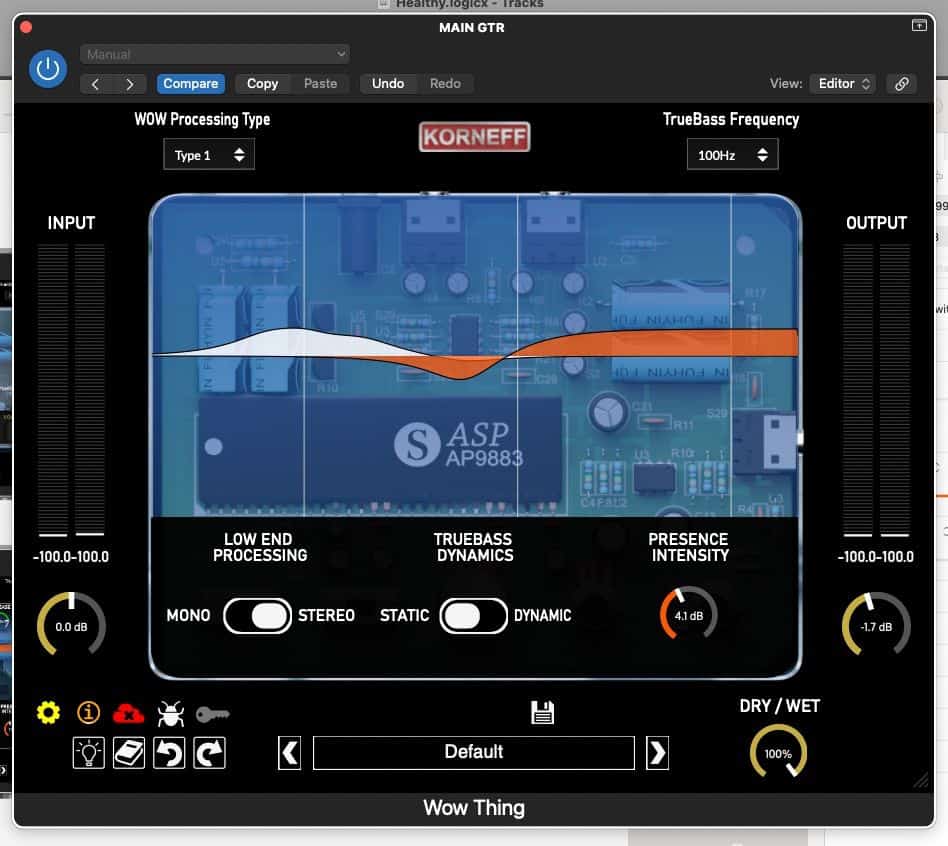Open settings with yellow gear icon
The height and width of the screenshot is (846, 948).
point(48,713)
